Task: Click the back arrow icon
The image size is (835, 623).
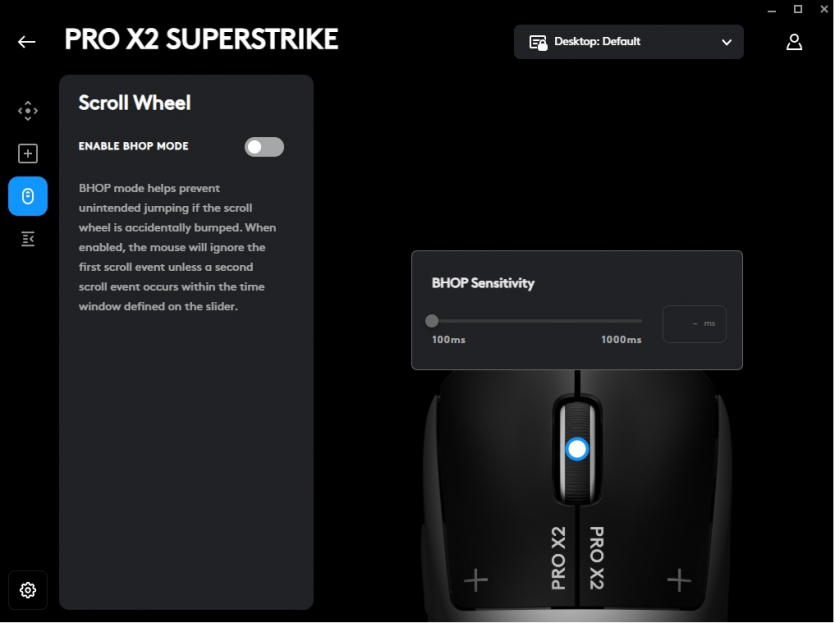Action: pyautogui.click(x=27, y=42)
